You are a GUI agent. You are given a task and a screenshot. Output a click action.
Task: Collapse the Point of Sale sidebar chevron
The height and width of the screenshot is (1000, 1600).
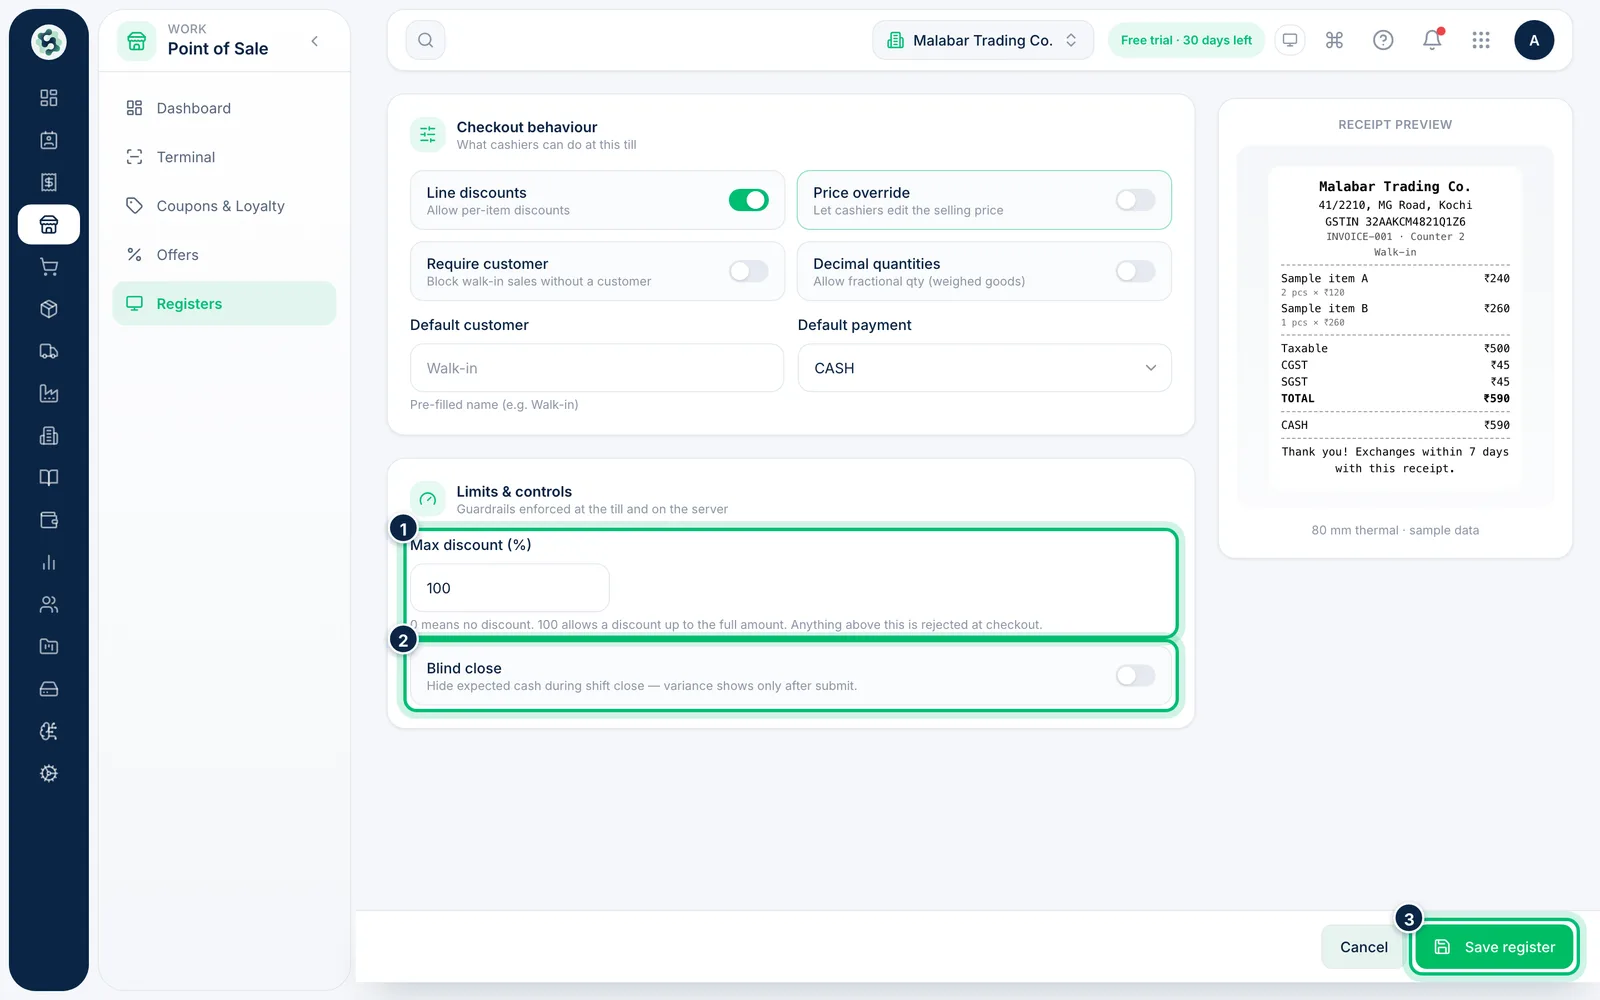click(x=315, y=41)
